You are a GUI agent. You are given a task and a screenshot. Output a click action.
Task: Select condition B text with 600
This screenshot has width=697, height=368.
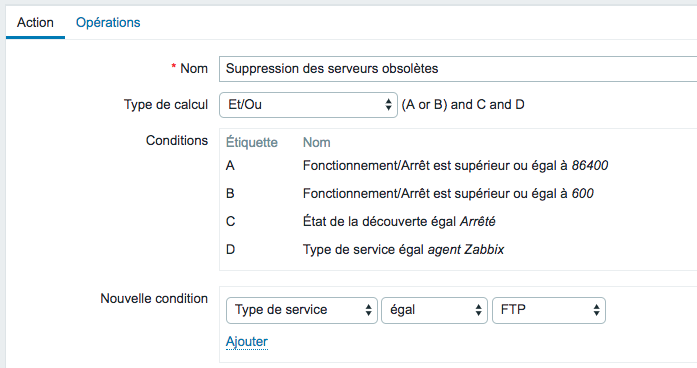tap(448, 194)
